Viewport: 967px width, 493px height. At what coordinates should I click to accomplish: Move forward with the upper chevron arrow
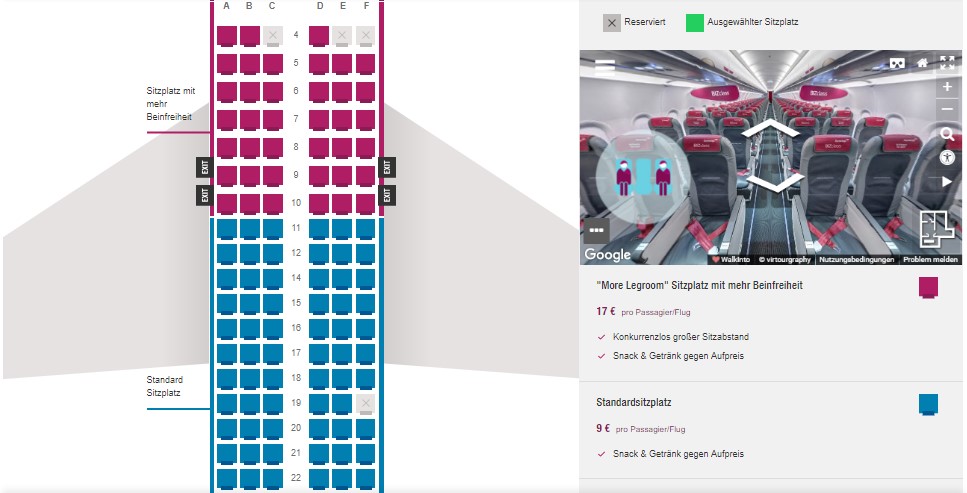(770, 130)
